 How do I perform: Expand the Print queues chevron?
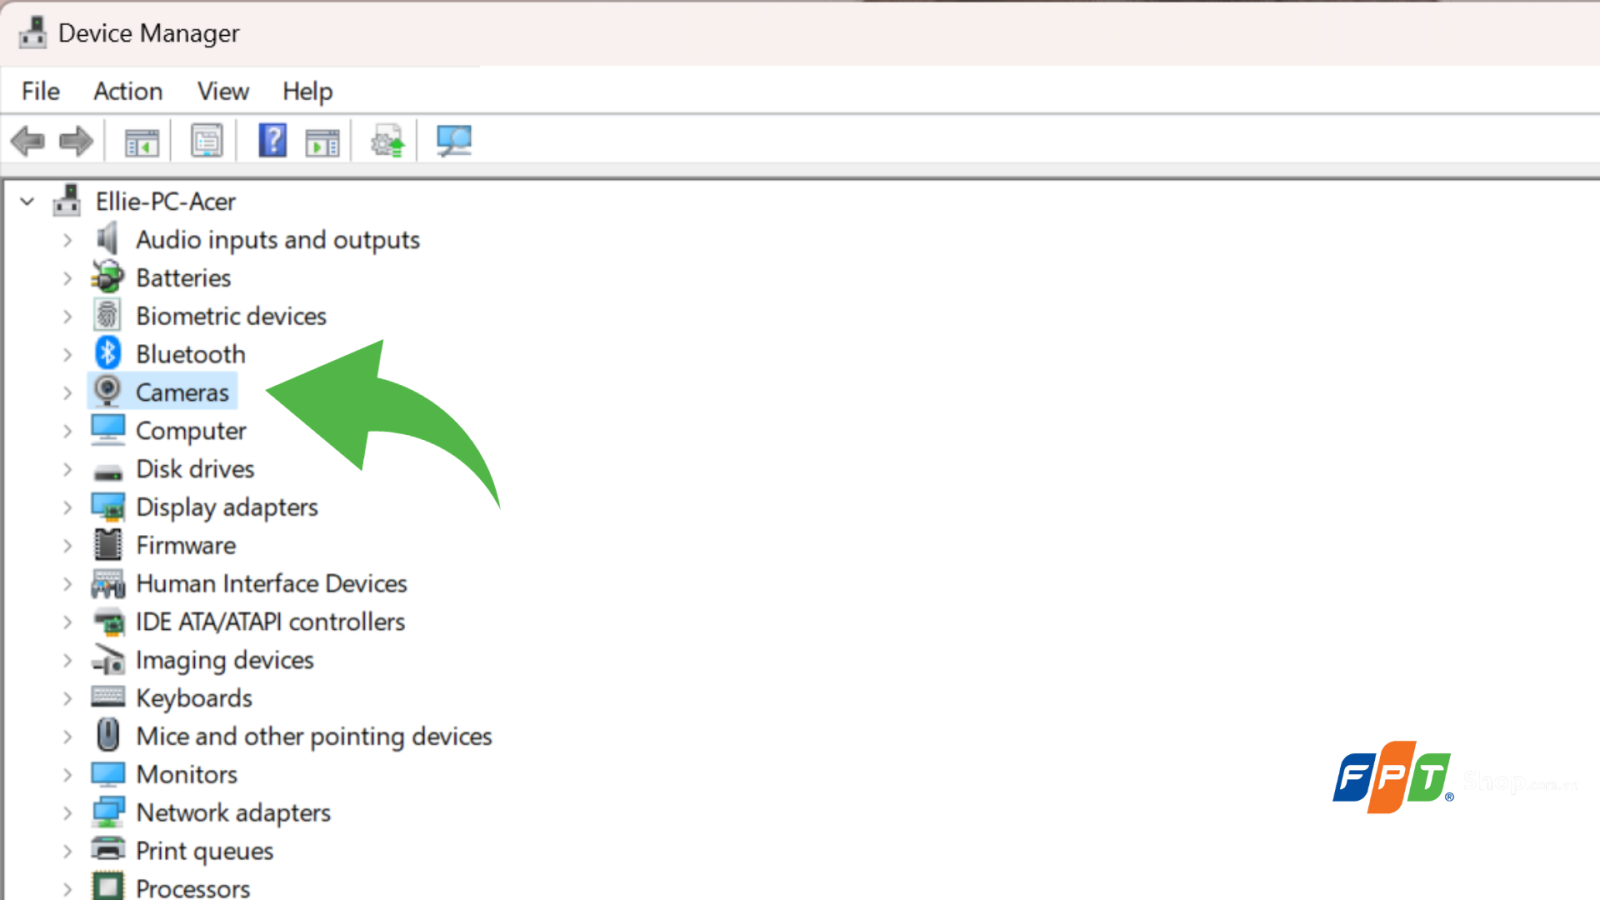(67, 851)
